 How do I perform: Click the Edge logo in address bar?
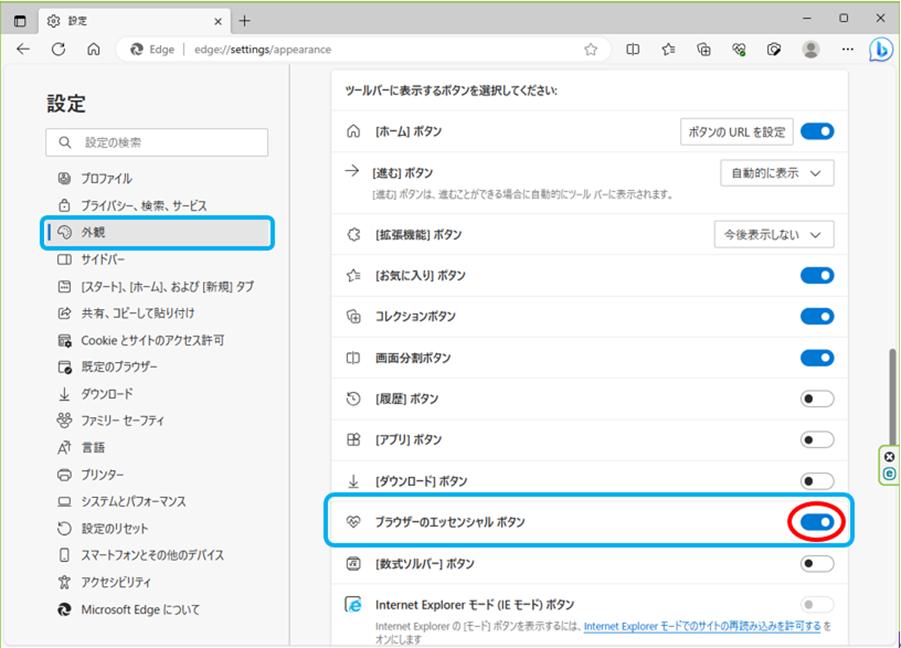(137, 49)
